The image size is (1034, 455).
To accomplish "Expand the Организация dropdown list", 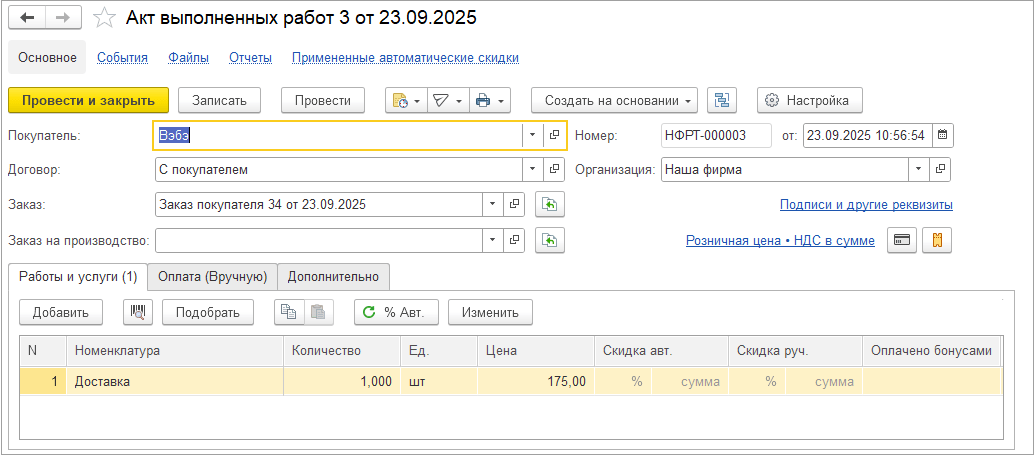I will coord(919,169).
